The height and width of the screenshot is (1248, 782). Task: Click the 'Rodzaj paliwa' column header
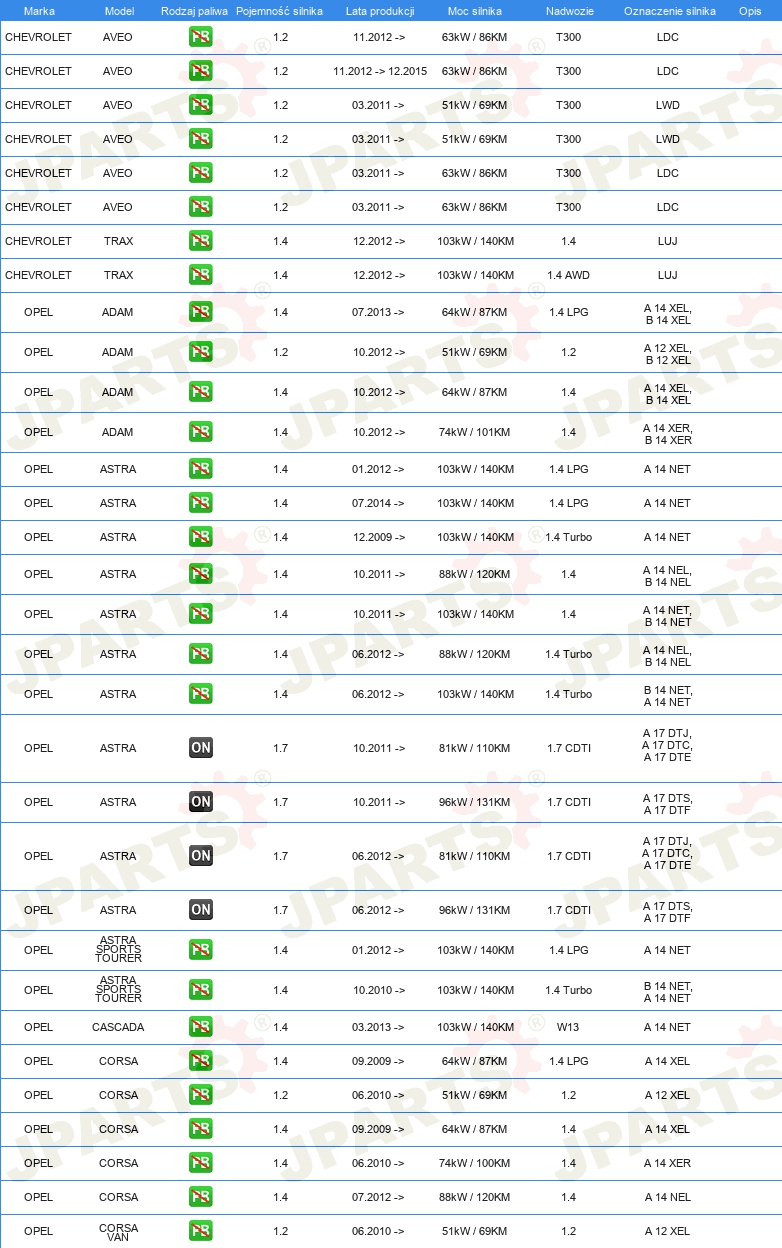click(195, 11)
